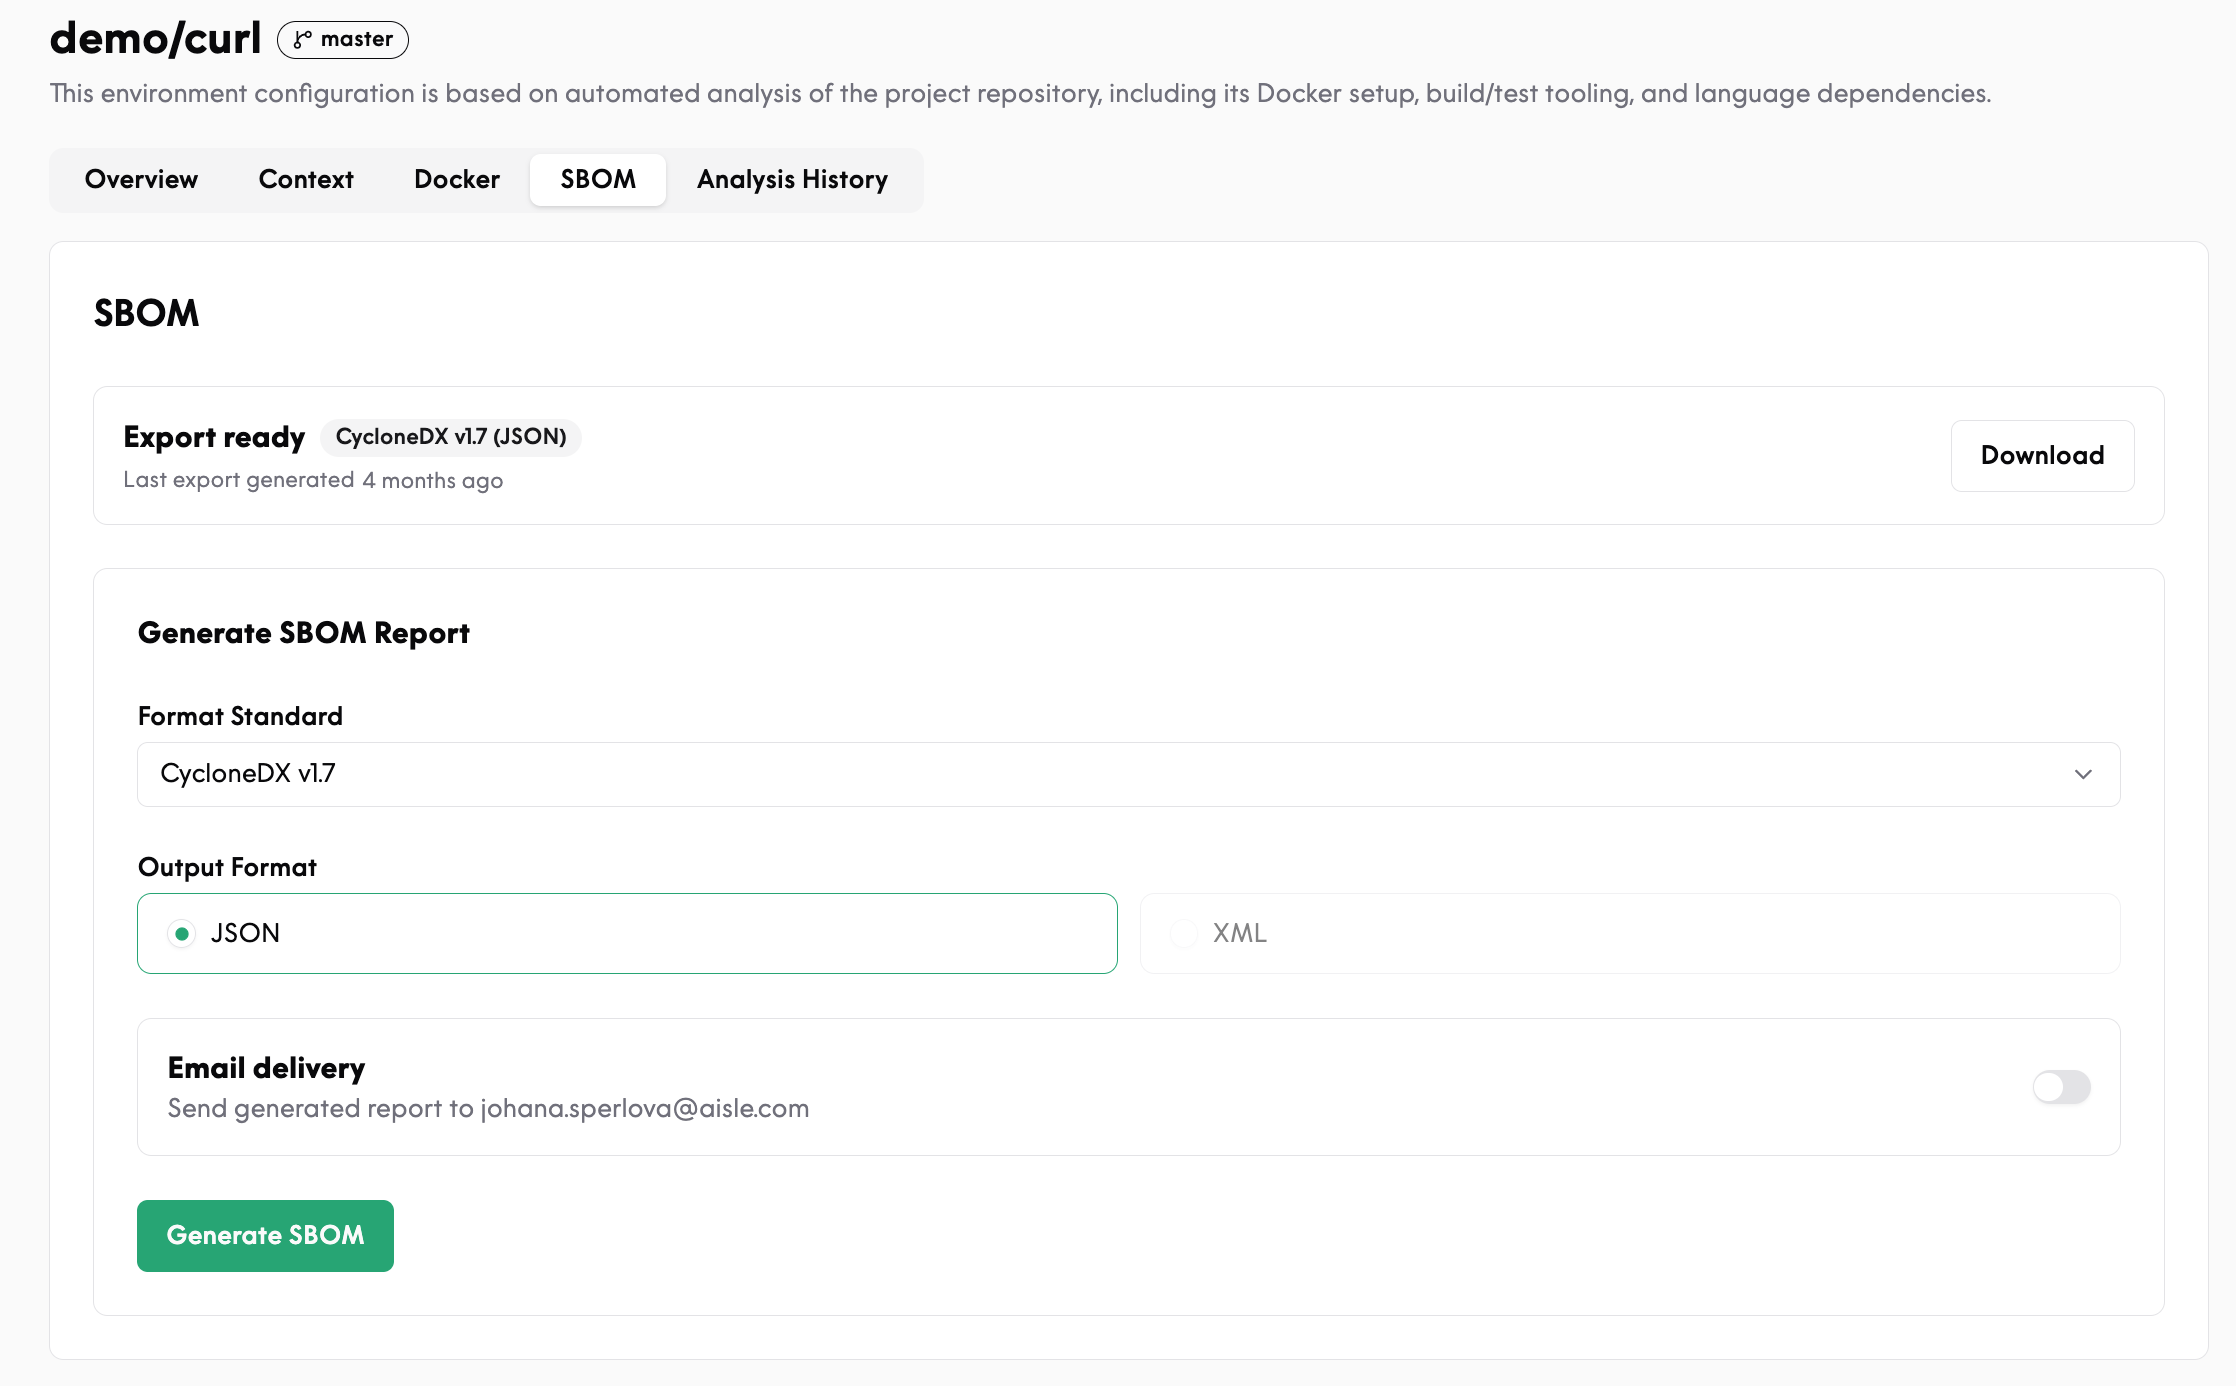
Task: Click the CycloneDX v1.7 (JSON) badge
Action: (x=451, y=437)
